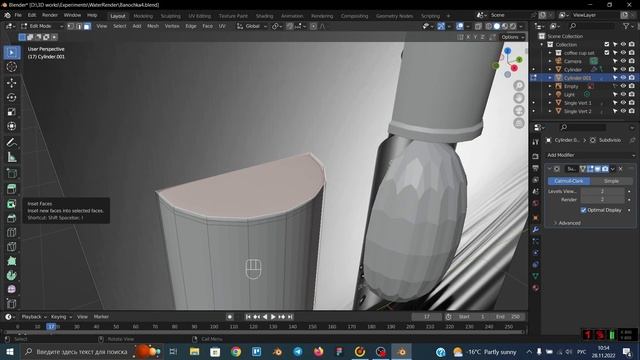
Task: Select the Edge Slide tool
Action: pos(11,303)
